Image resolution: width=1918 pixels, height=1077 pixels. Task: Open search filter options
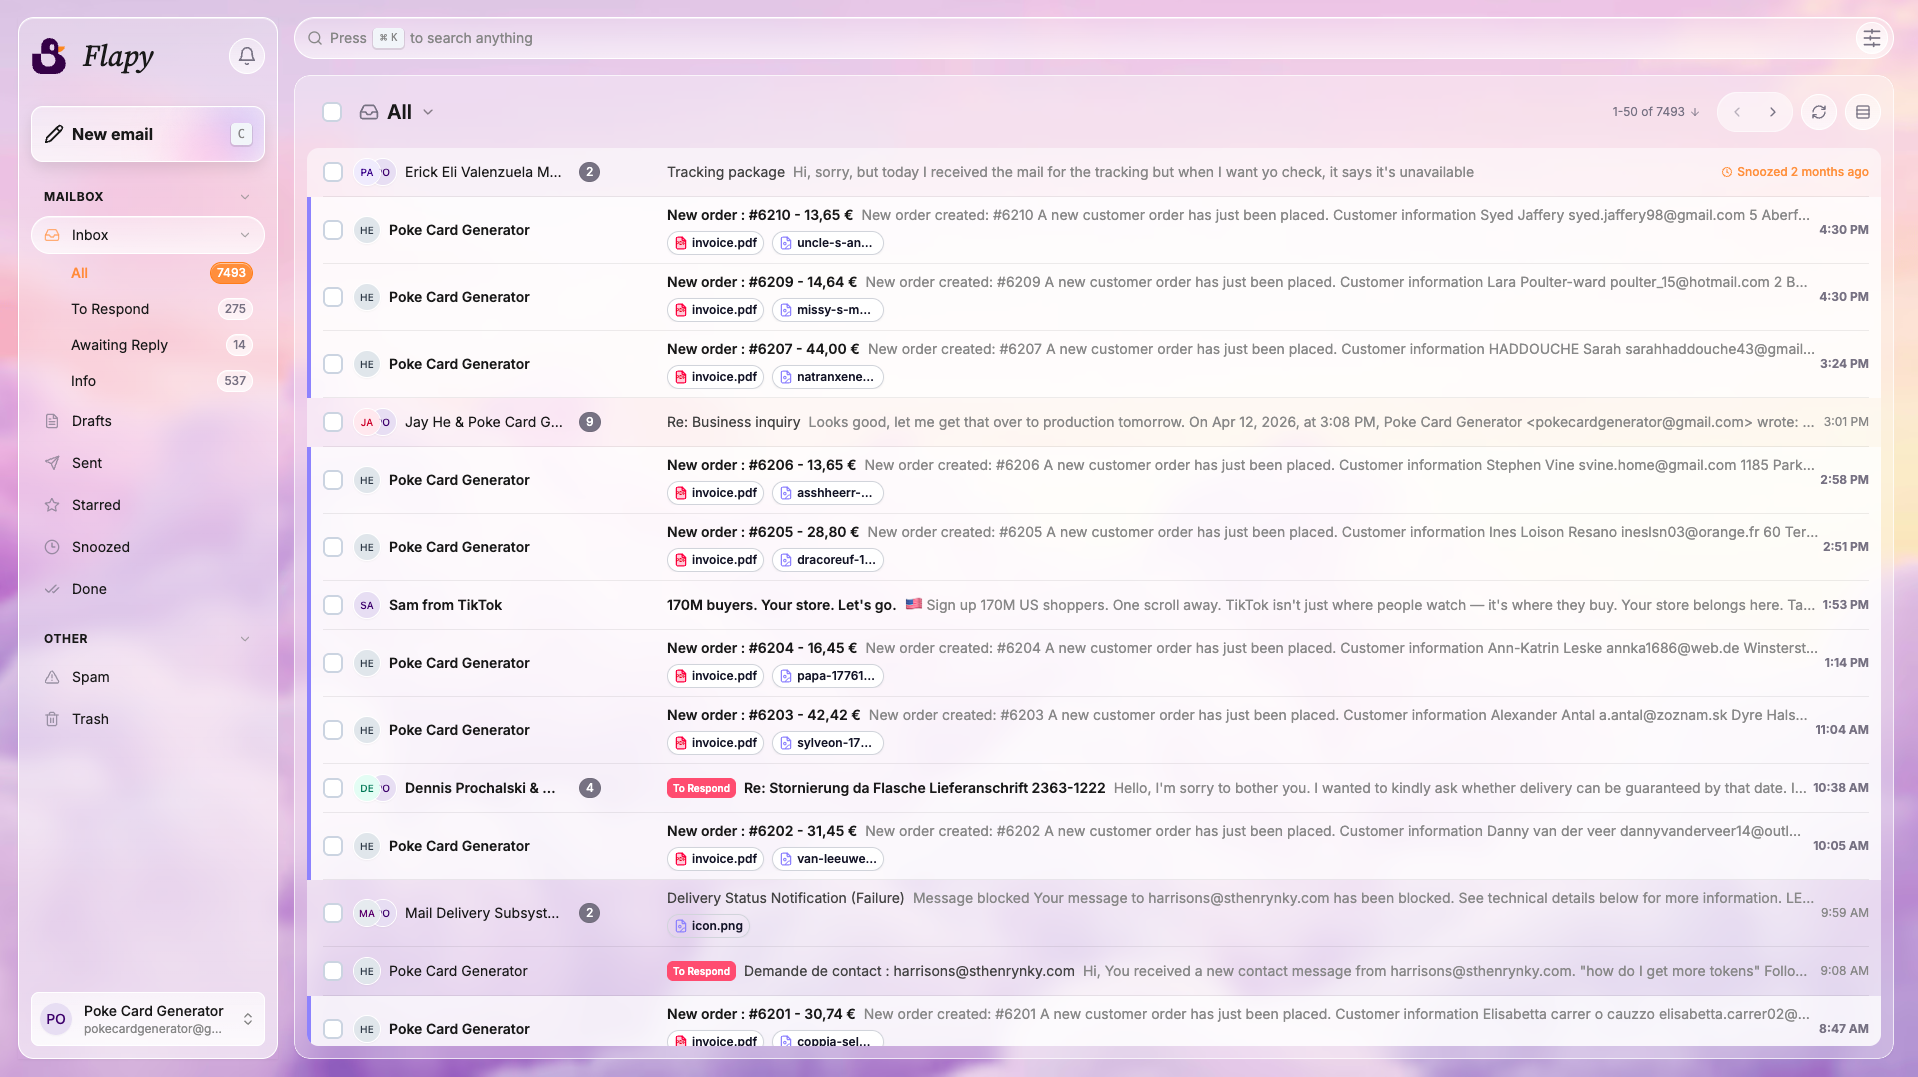click(1872, 38)
